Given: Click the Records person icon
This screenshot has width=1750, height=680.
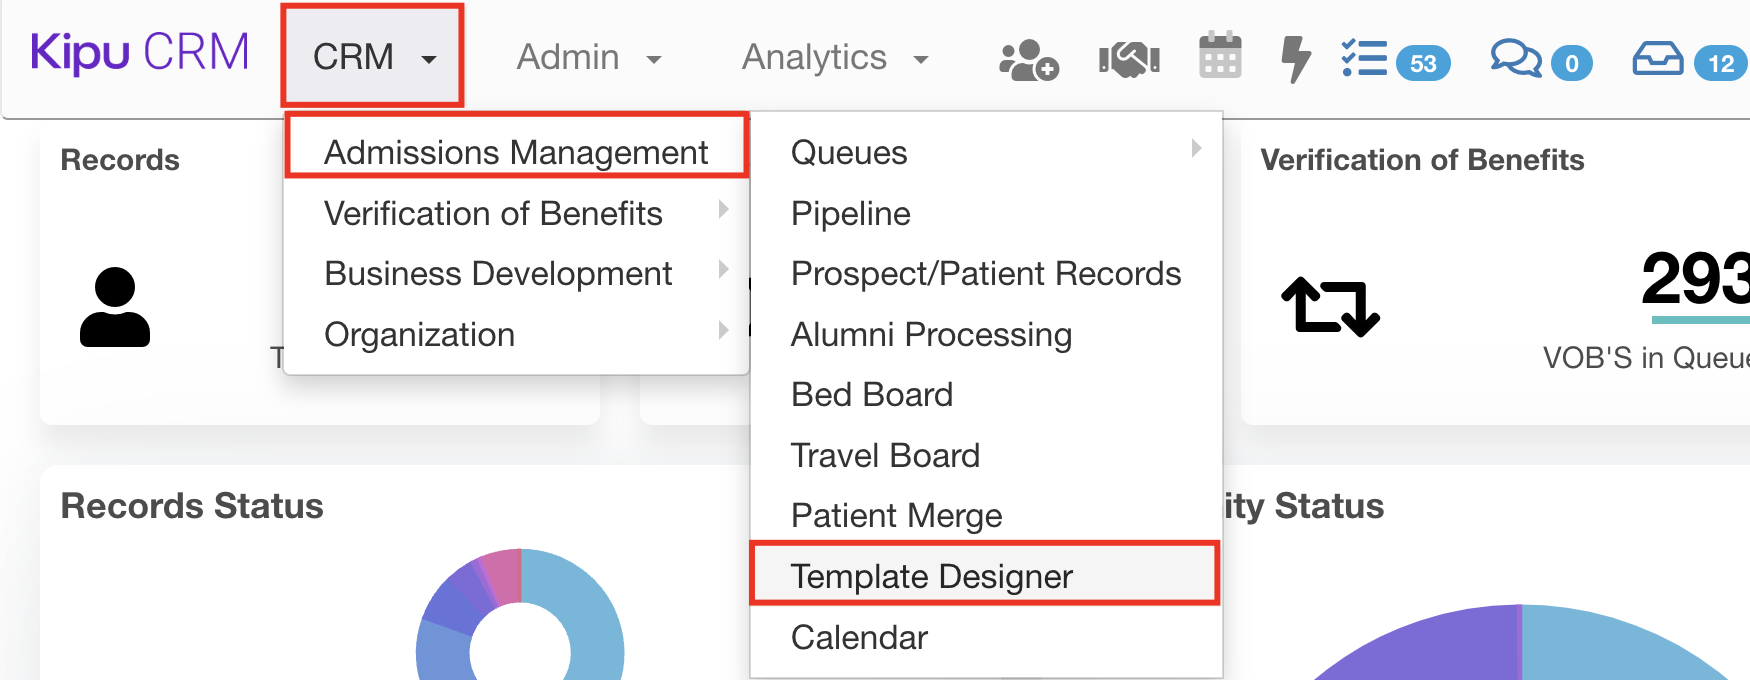Looking at the screenshot, I should point(115,307).
